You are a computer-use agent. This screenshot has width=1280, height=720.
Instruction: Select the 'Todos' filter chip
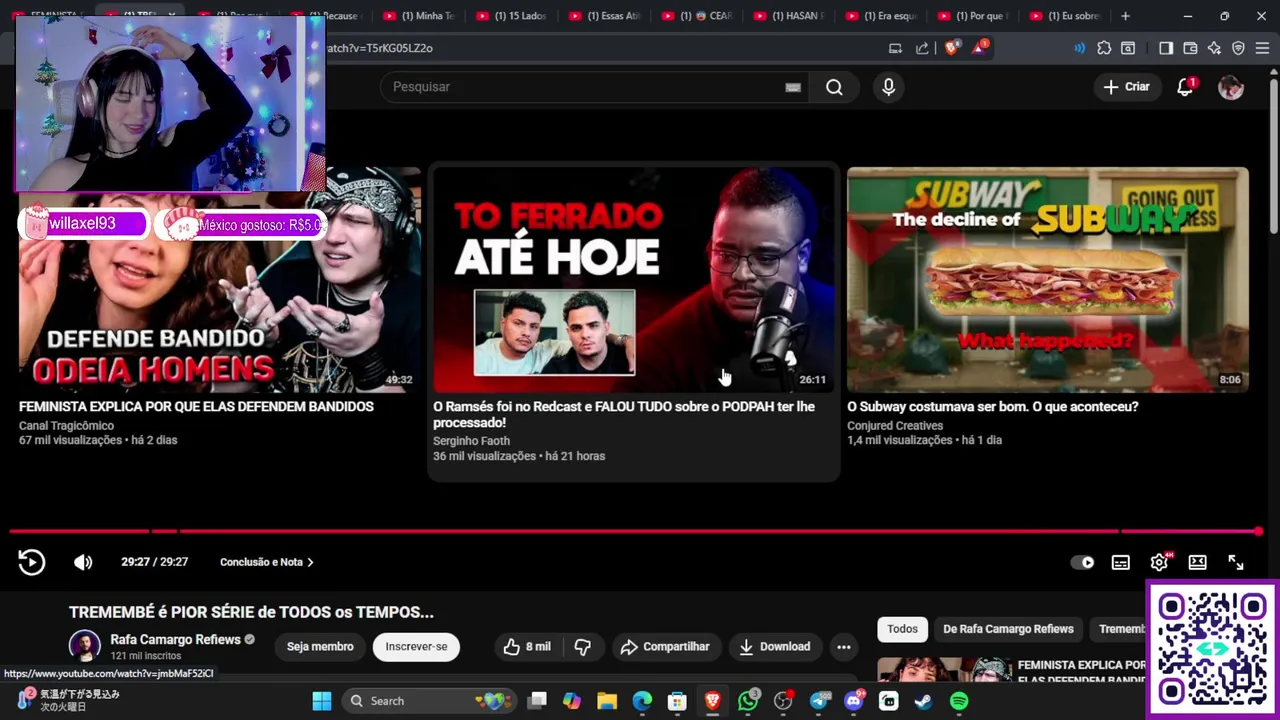point(902,629)
